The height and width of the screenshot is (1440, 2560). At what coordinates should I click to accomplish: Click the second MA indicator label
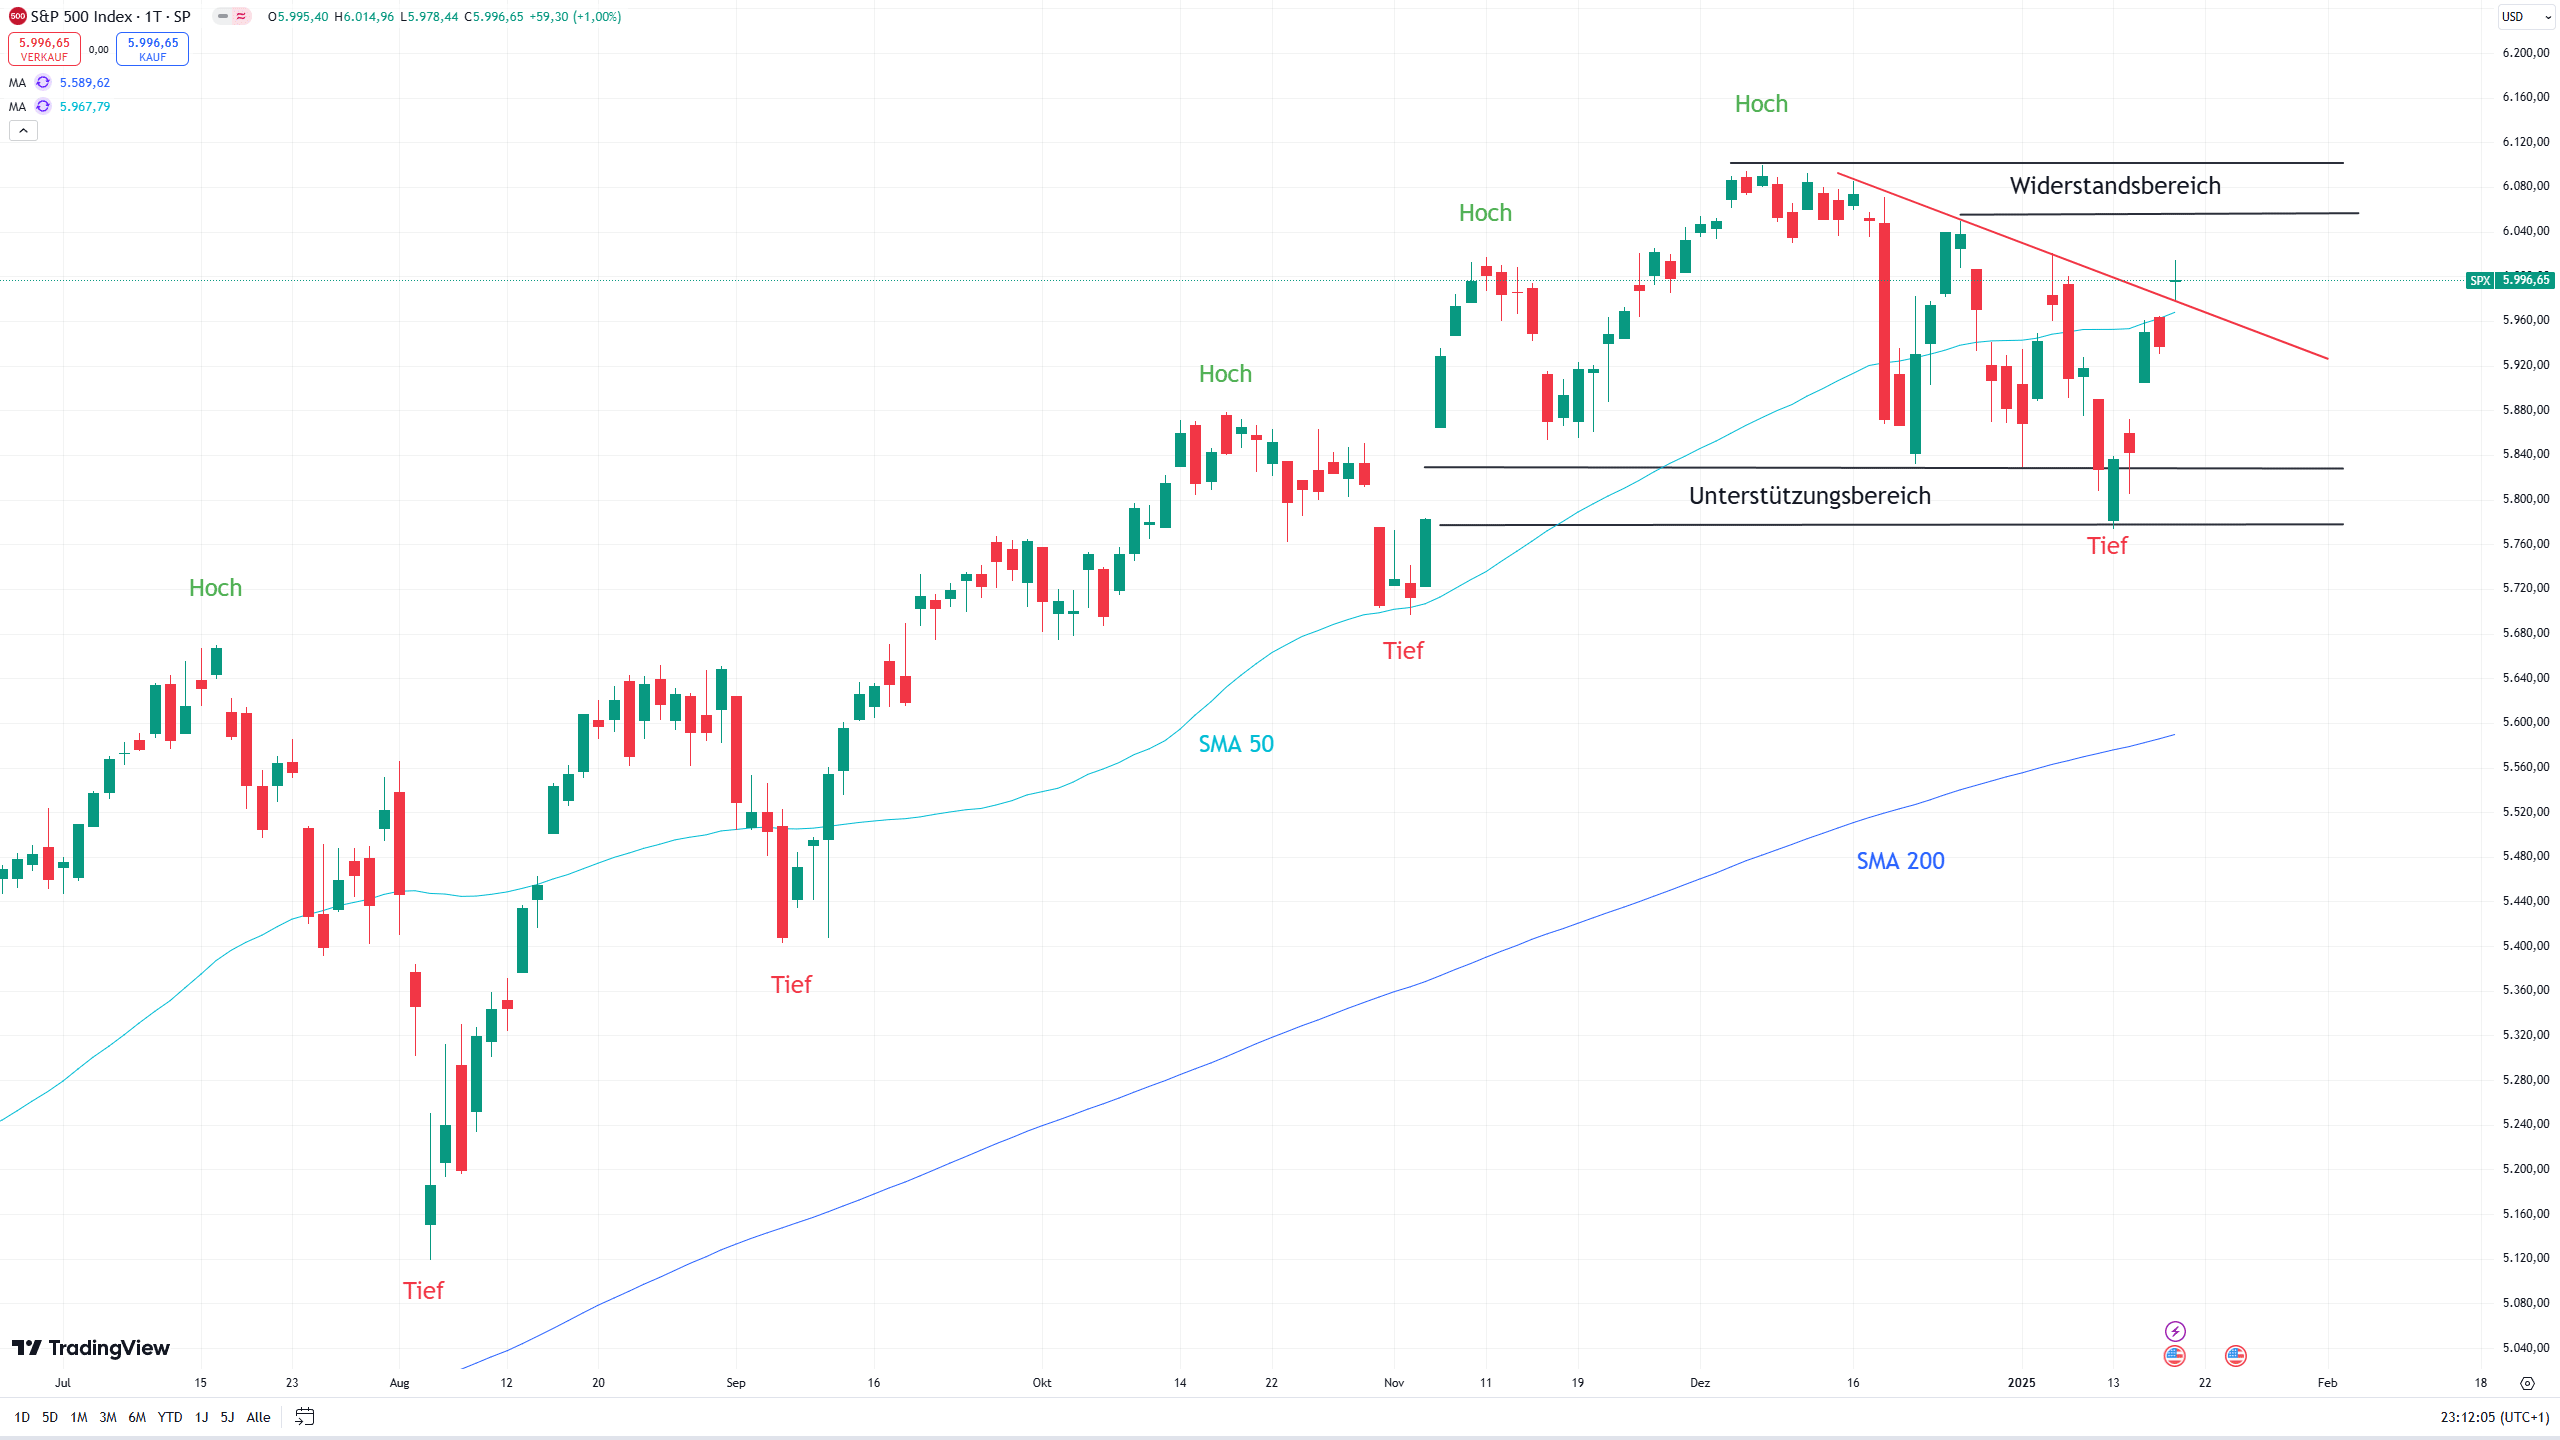tap(17, 106)
